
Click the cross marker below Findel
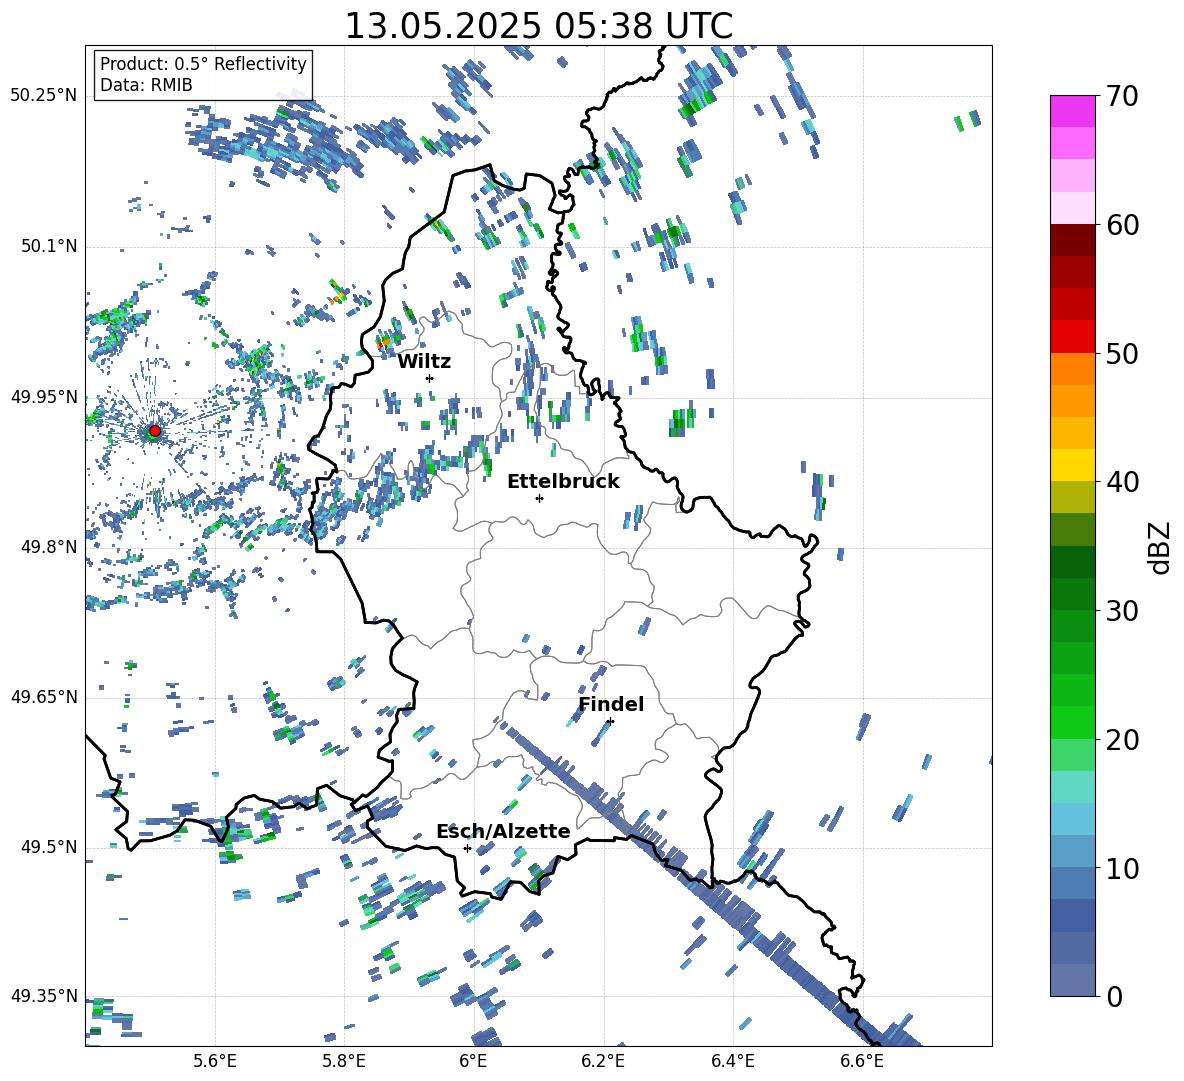pyautogui.click(x=610, y=721)
